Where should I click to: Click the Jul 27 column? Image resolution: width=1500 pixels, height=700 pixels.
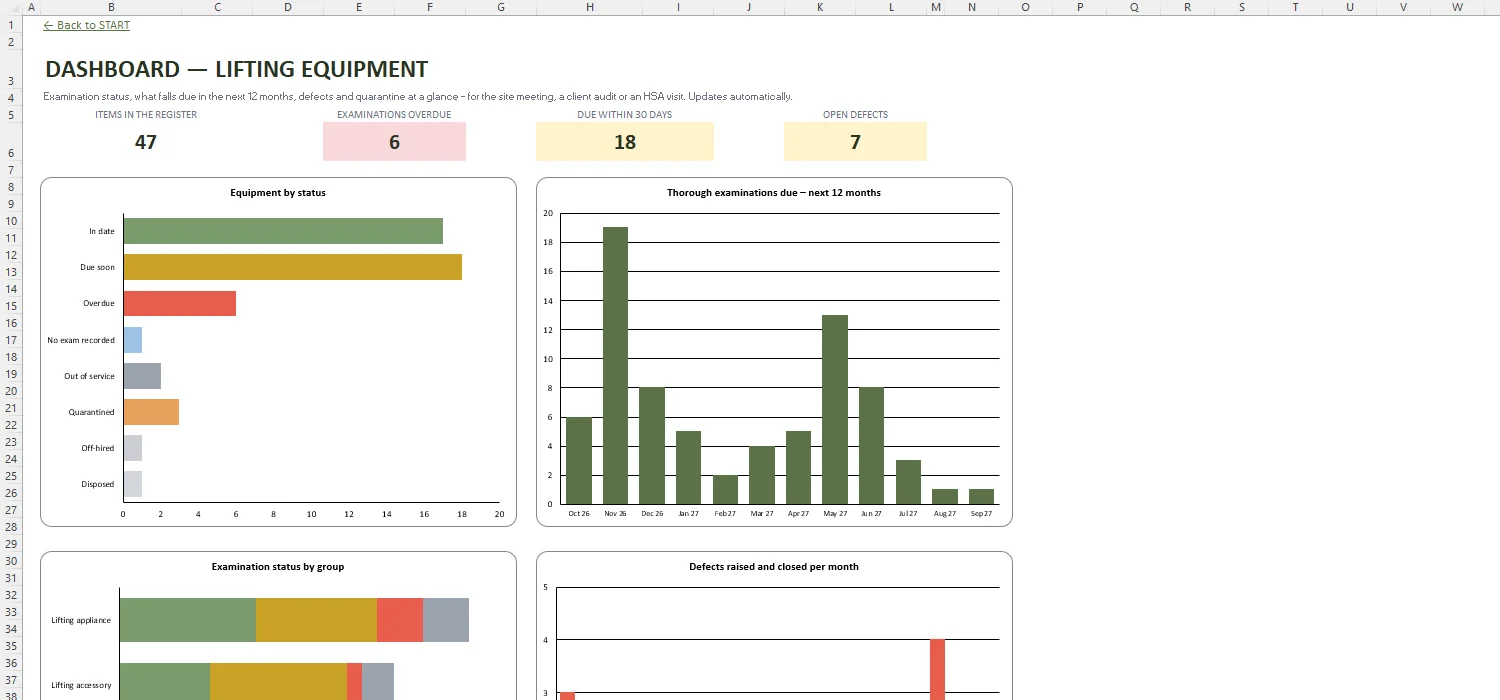908,482
